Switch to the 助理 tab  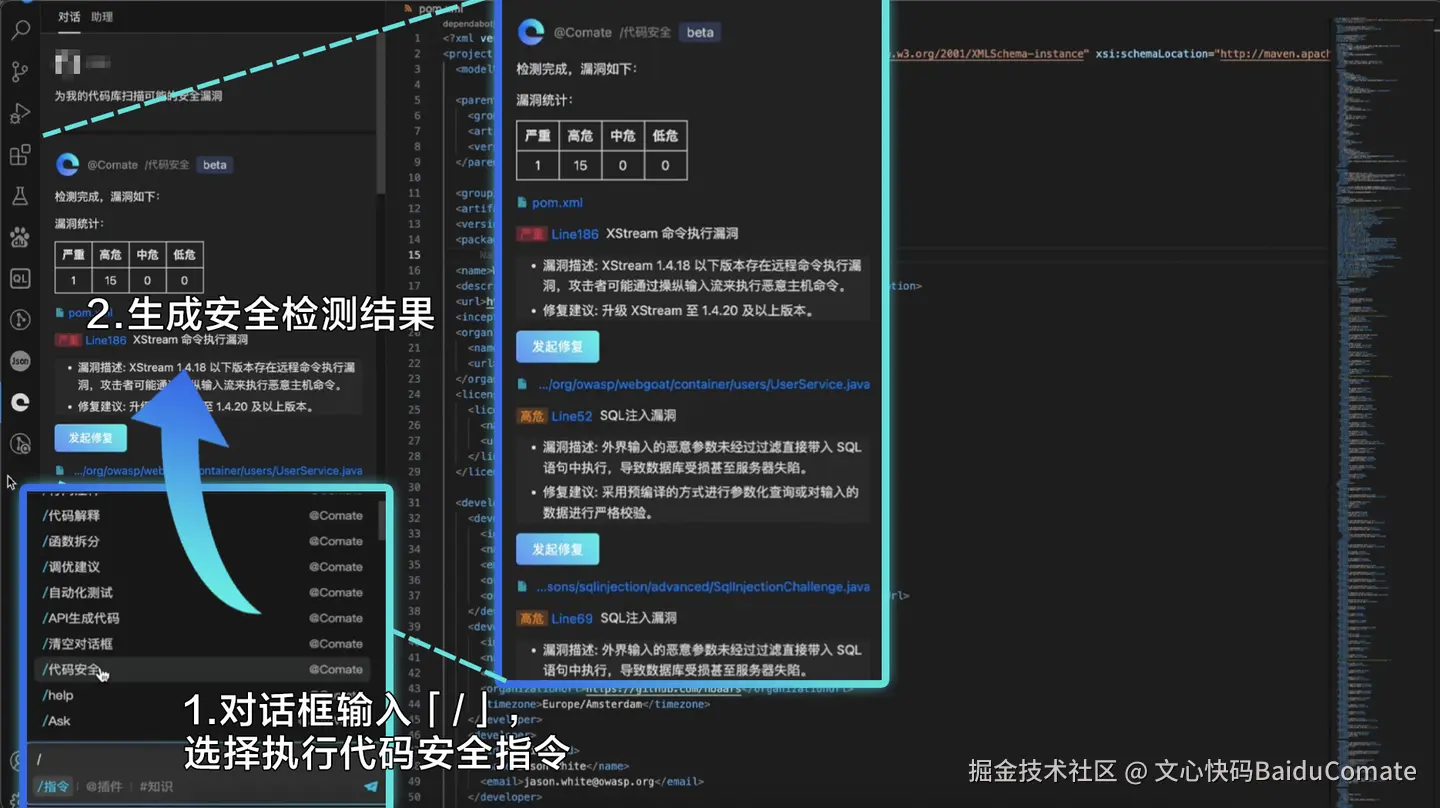(x=102, y=17)
